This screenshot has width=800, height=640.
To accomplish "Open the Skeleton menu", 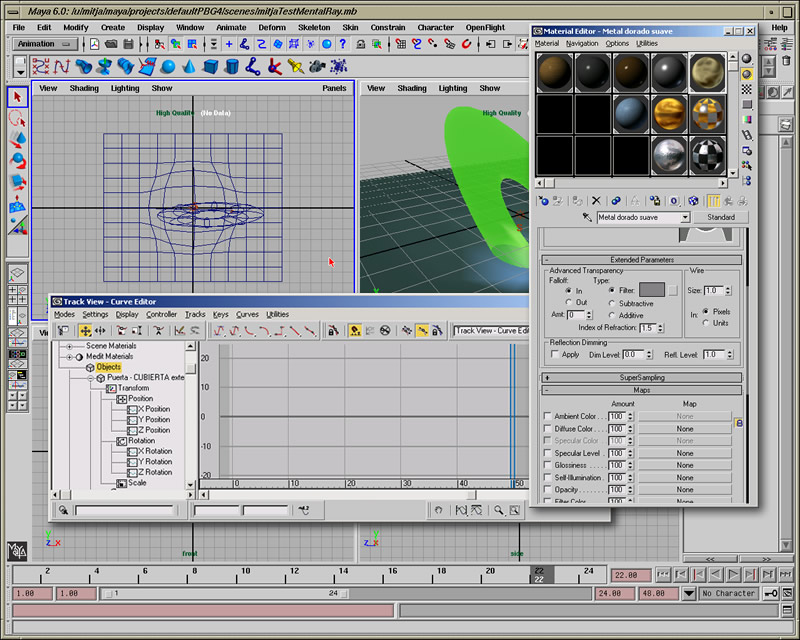I will [x=314, y=28].
